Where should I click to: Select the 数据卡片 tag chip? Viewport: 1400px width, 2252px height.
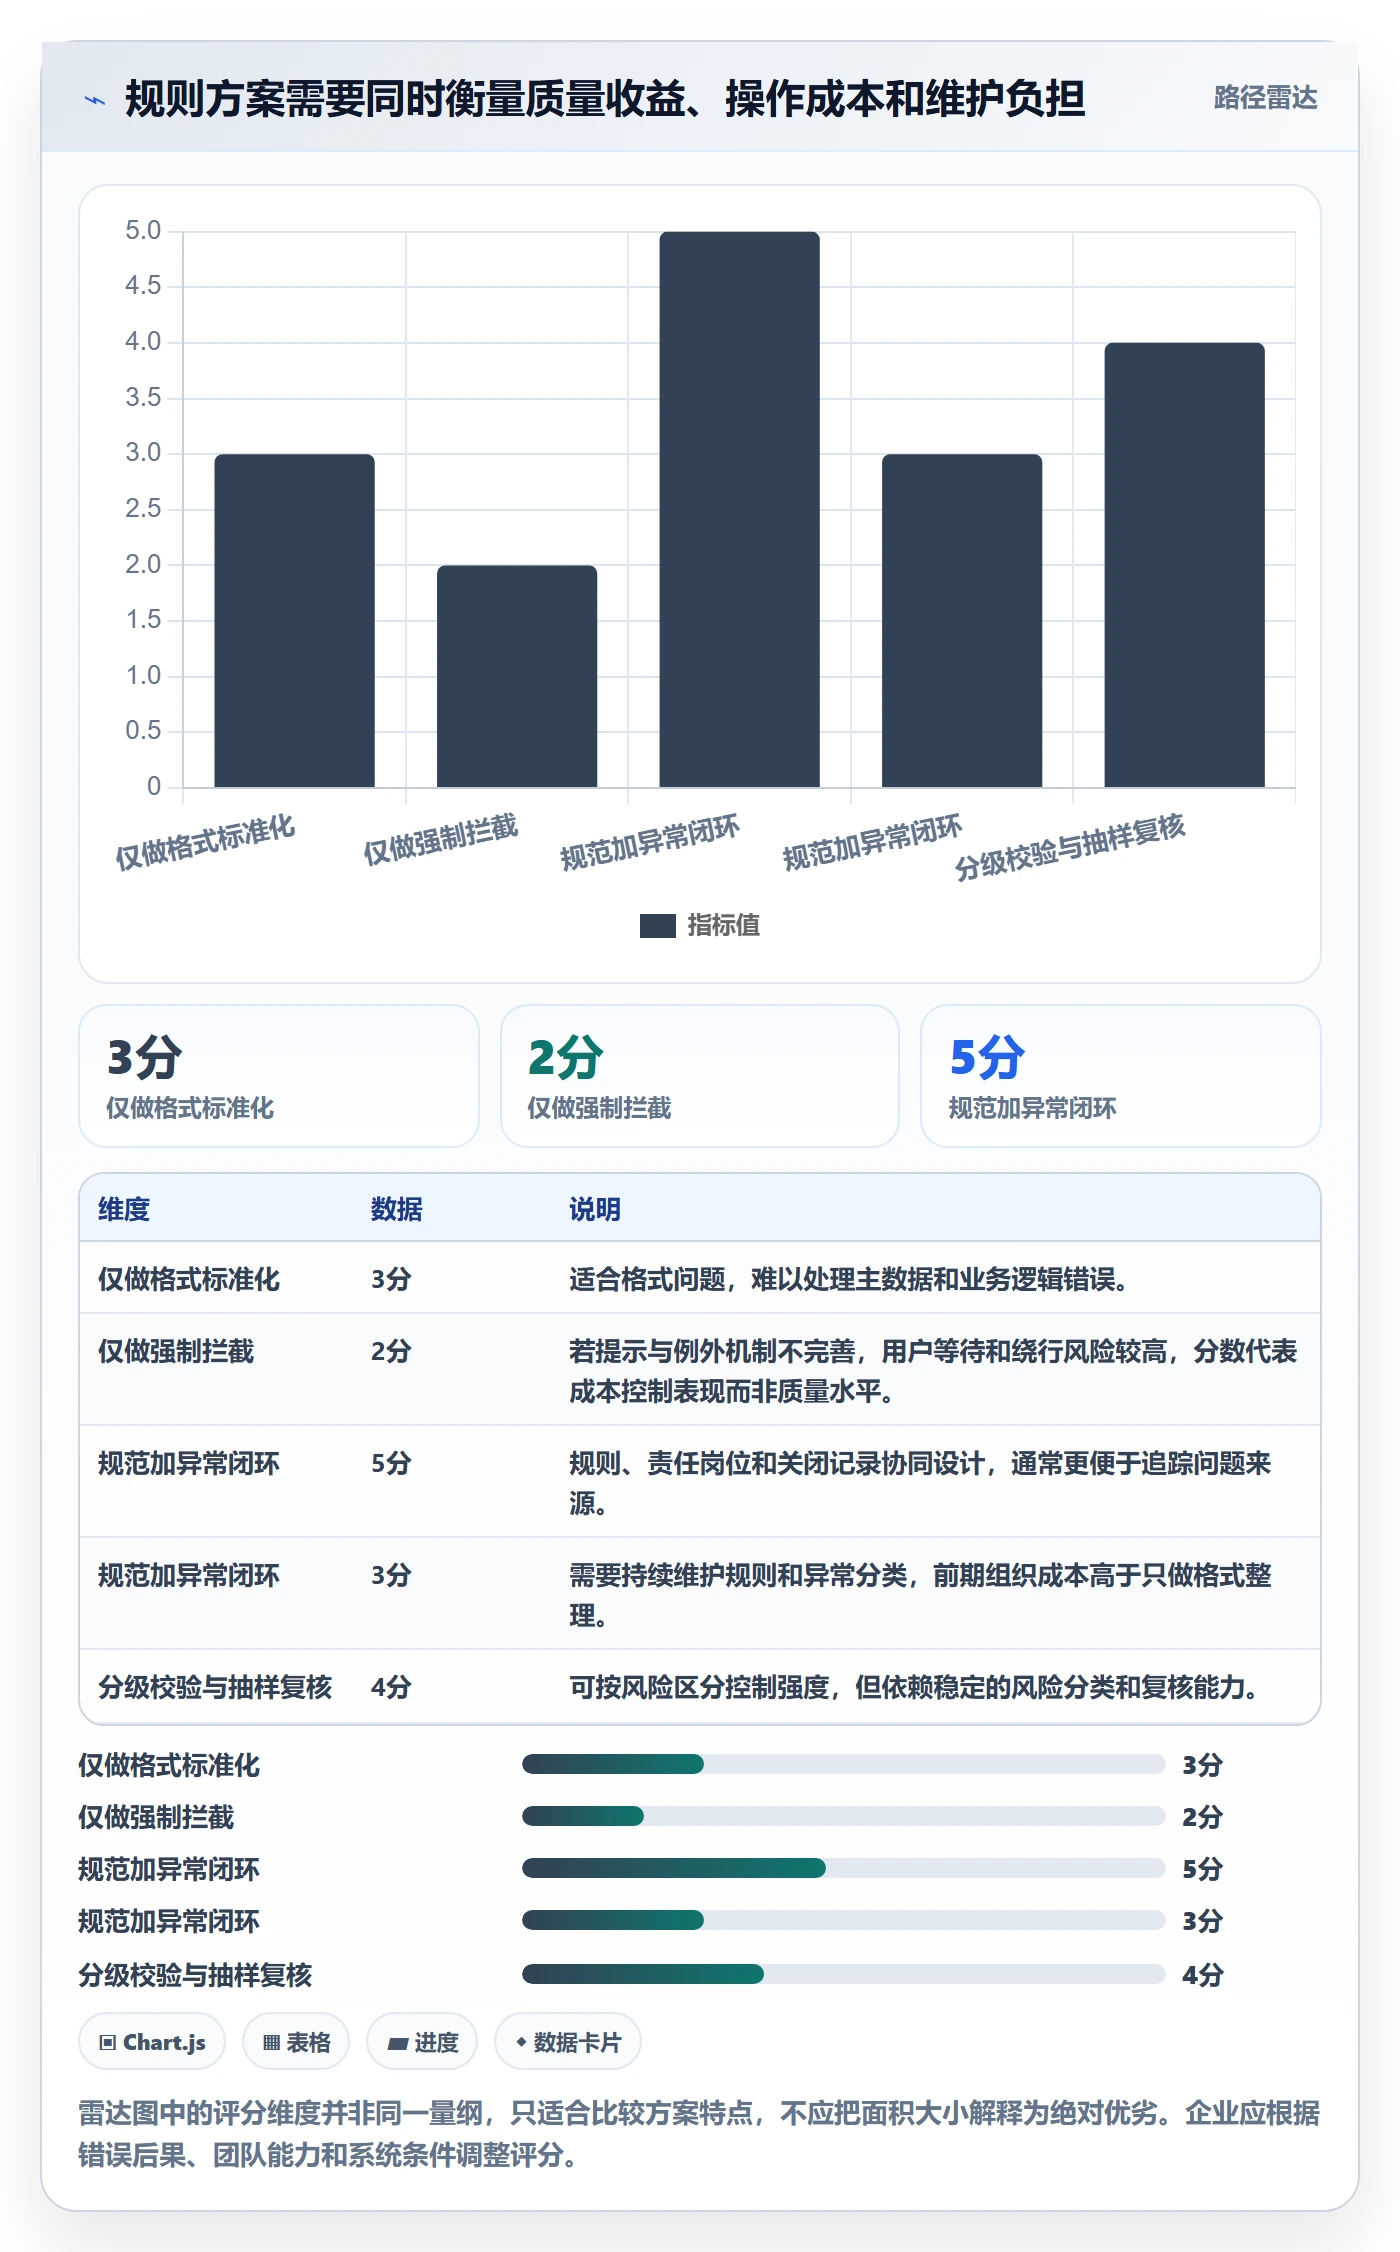coord(568,2042)
